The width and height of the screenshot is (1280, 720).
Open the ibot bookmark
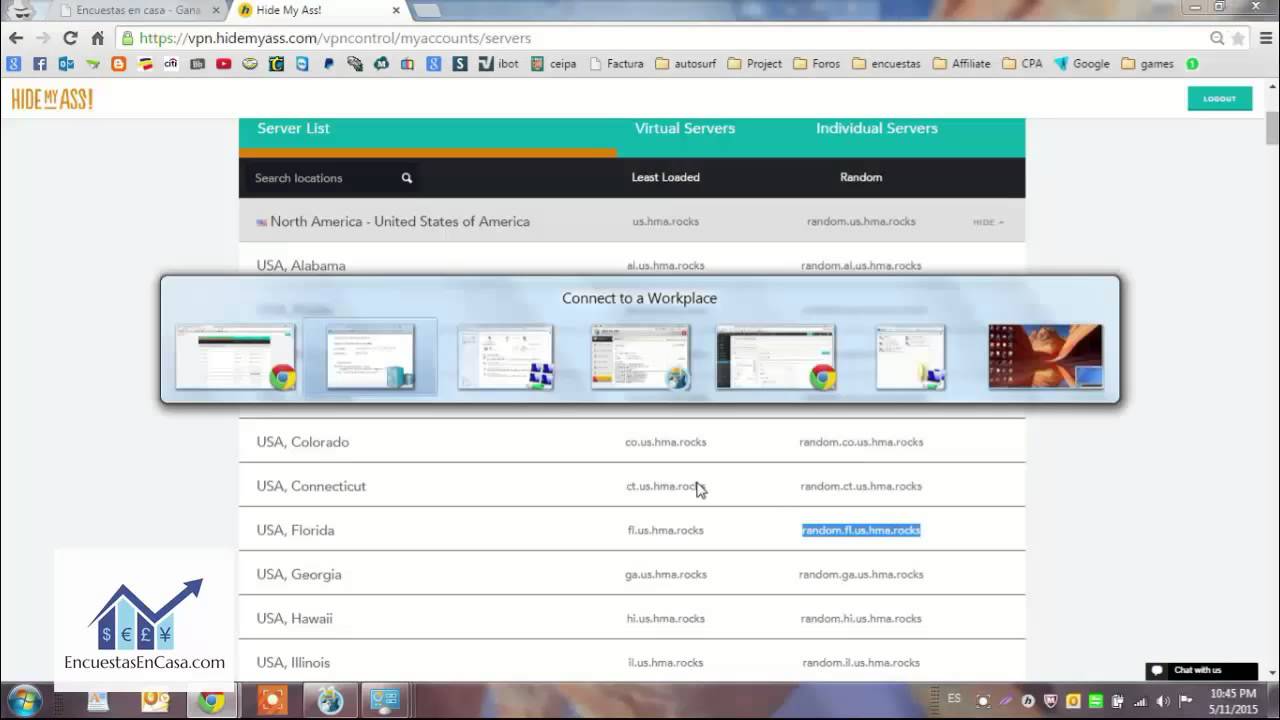(499, 63)
